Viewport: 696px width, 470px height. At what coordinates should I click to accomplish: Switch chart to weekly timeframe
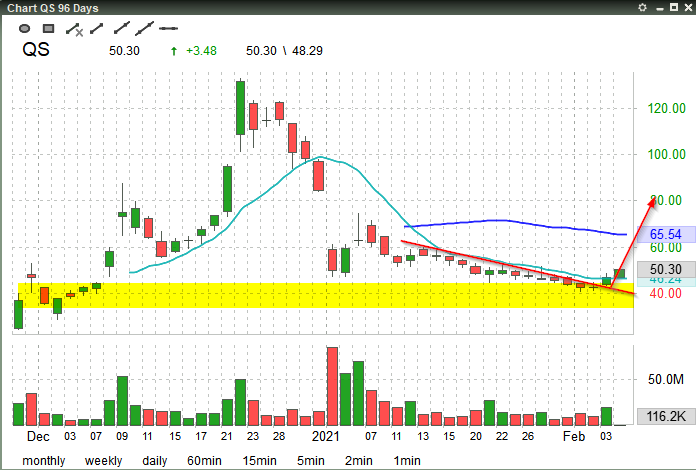103,461
